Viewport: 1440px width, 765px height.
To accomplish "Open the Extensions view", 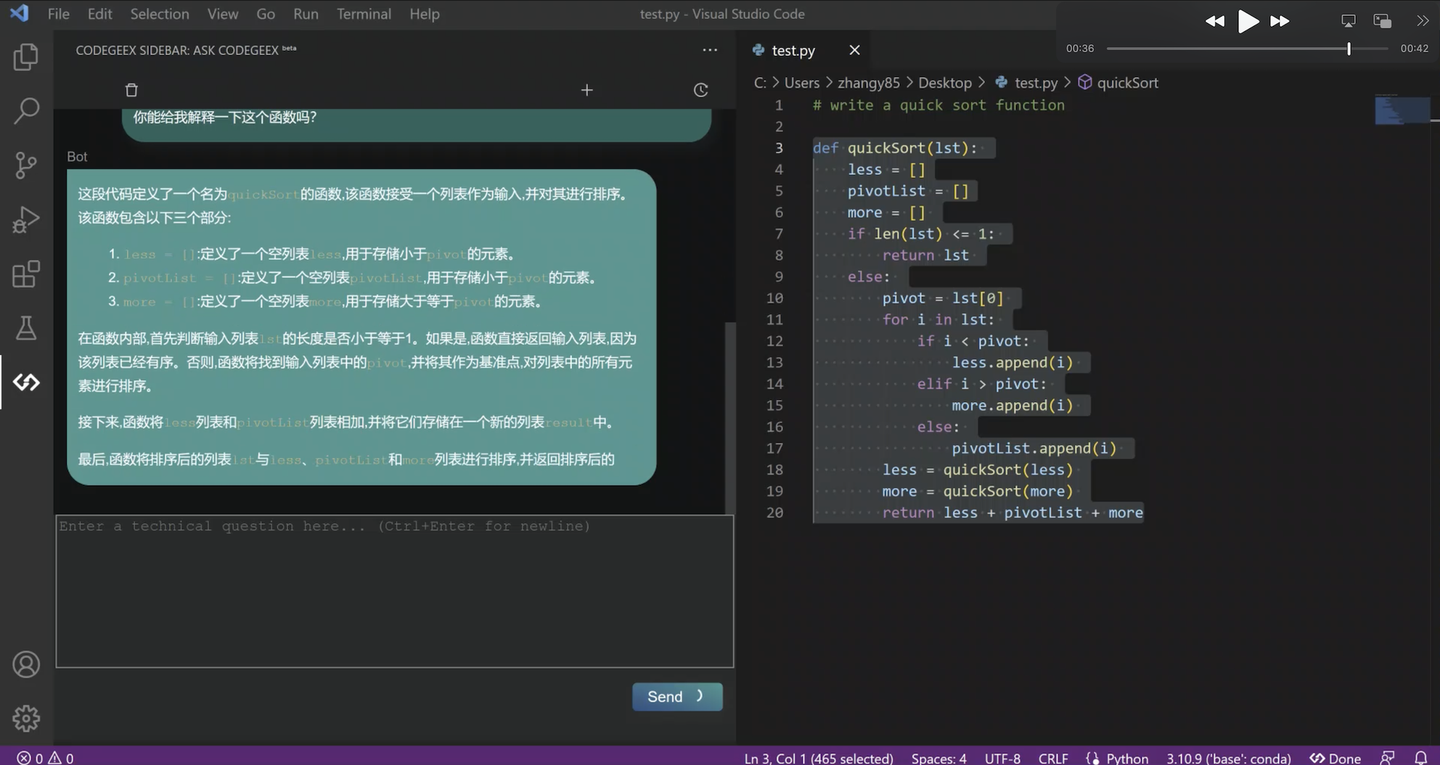I will [26, 273].
